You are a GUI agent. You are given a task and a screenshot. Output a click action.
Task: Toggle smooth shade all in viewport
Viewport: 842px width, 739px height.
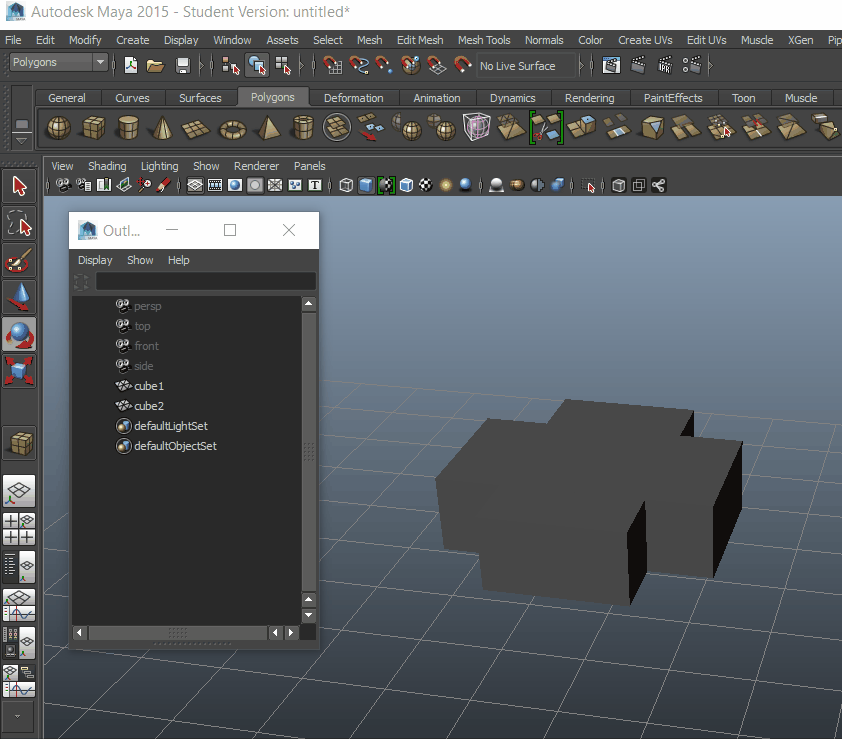click(366, 185)
